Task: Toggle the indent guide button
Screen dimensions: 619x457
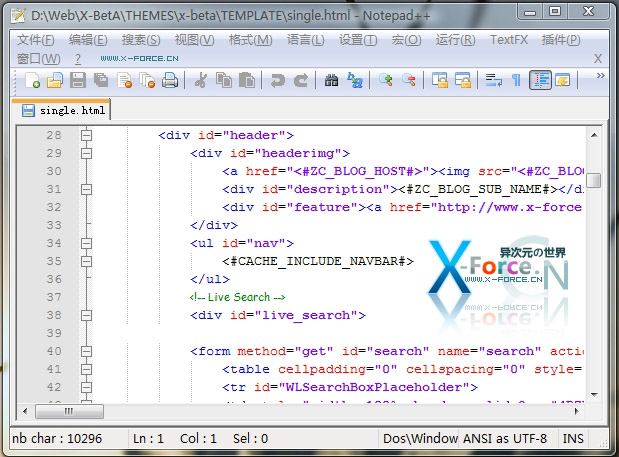Action: (x=540, y=80)
